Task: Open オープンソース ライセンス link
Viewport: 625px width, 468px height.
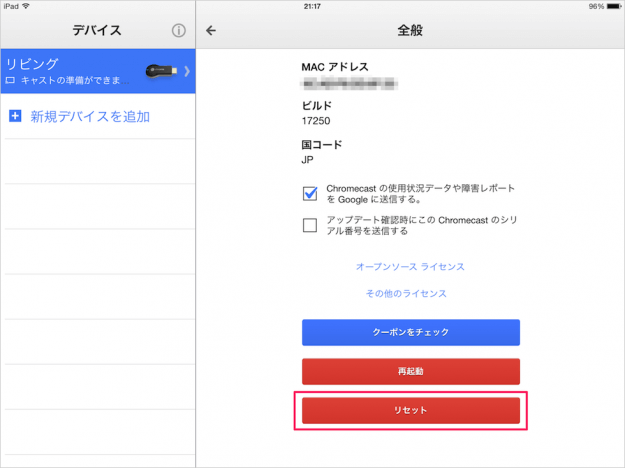Action: pyautogui.click(x=410, y=267)
